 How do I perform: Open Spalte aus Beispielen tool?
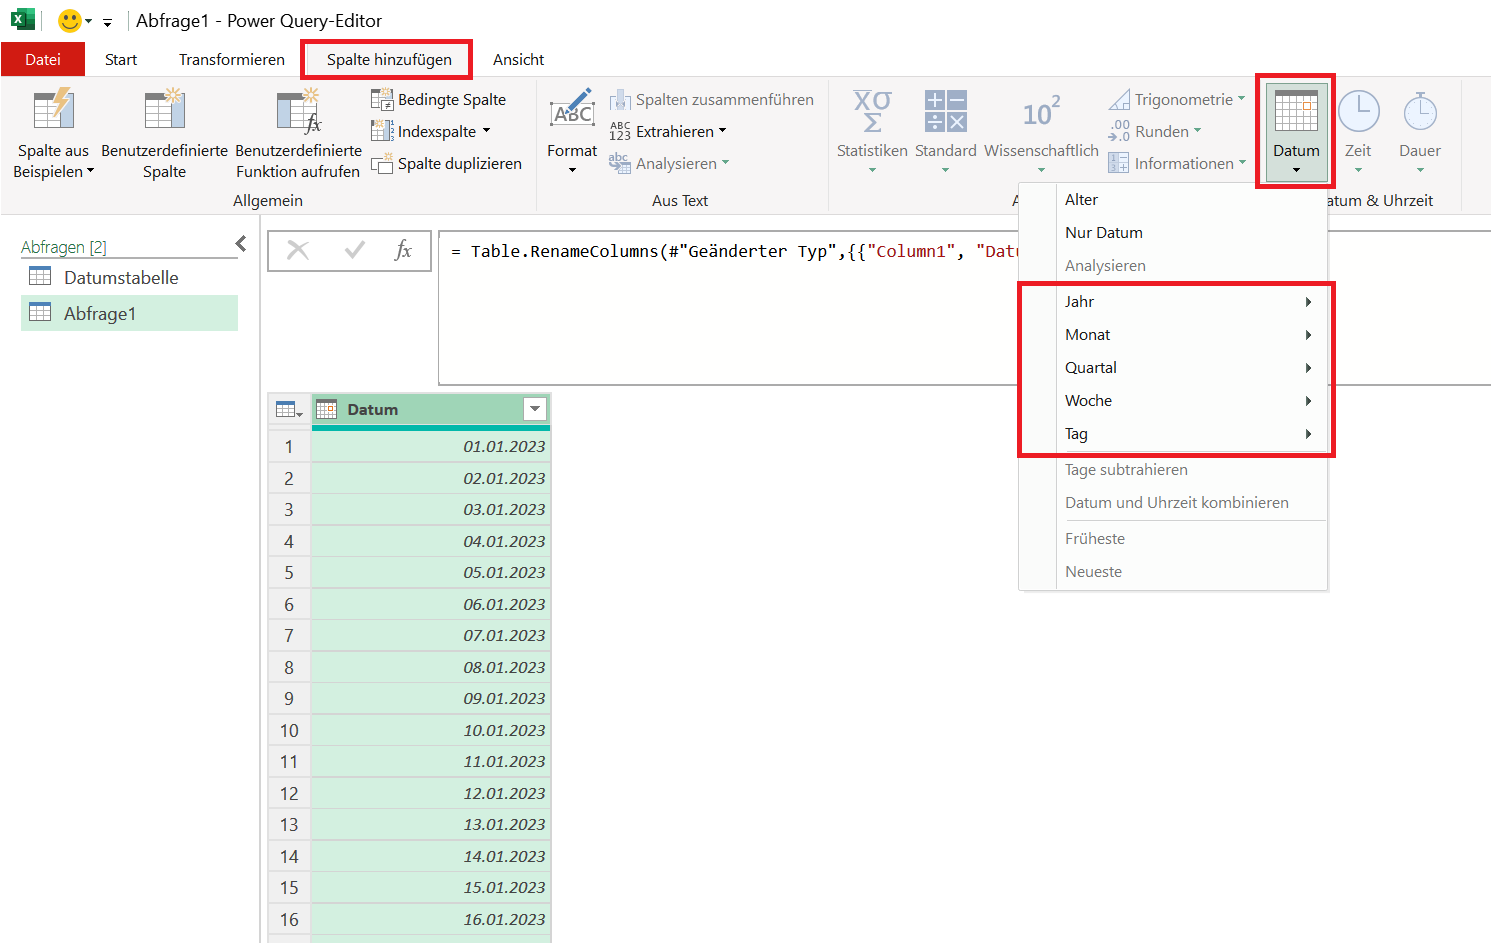pos(53,133)
